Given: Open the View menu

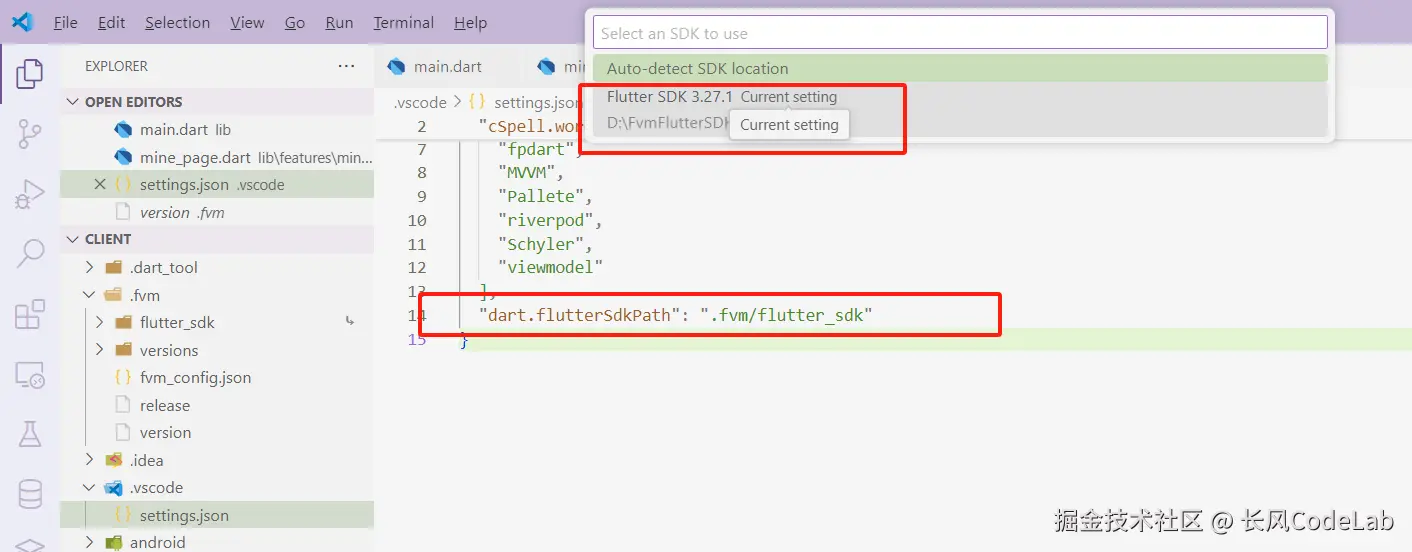Looking at the screenshot, I should (247, 22).
